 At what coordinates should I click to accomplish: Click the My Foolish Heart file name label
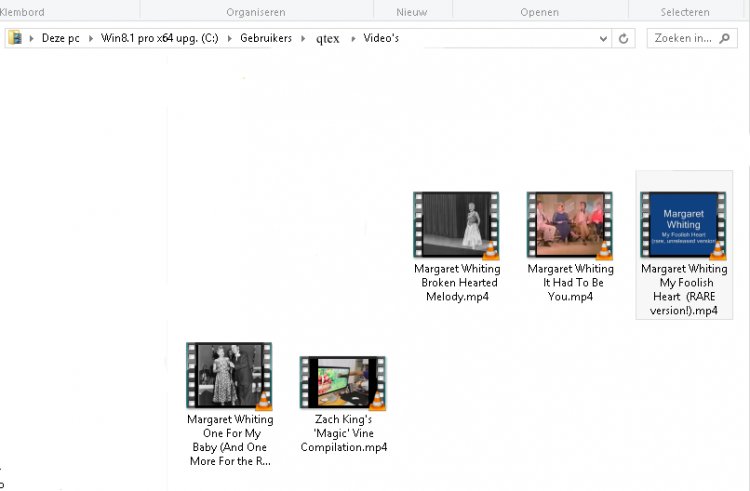684,290
